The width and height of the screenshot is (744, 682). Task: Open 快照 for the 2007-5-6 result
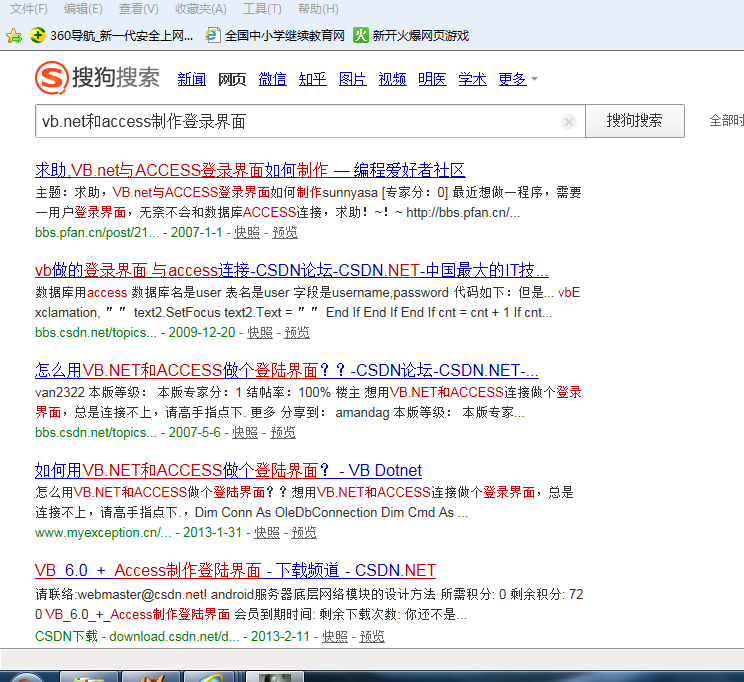(x=245, y=433)
